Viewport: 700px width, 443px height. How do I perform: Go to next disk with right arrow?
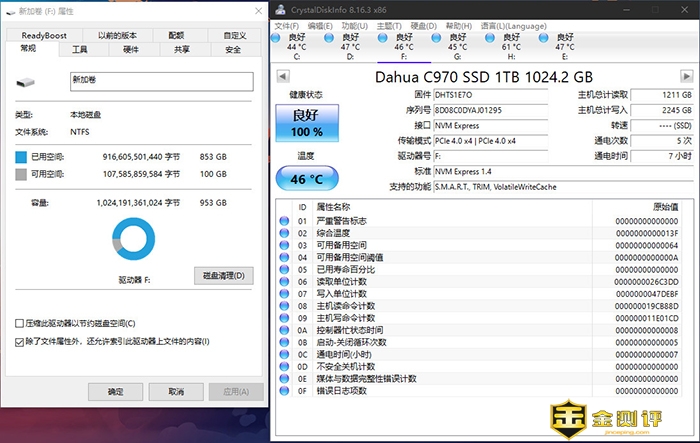point(688,75)
